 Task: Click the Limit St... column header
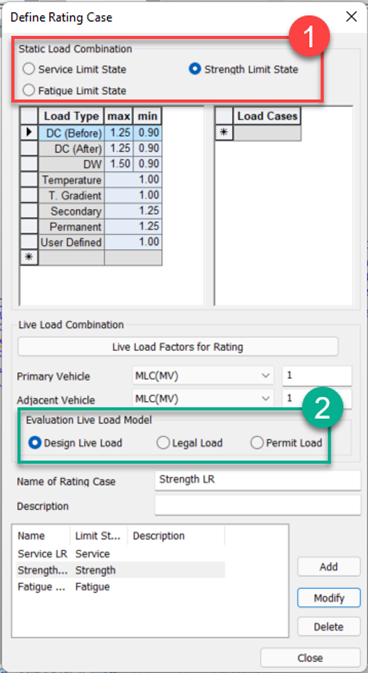99,536
